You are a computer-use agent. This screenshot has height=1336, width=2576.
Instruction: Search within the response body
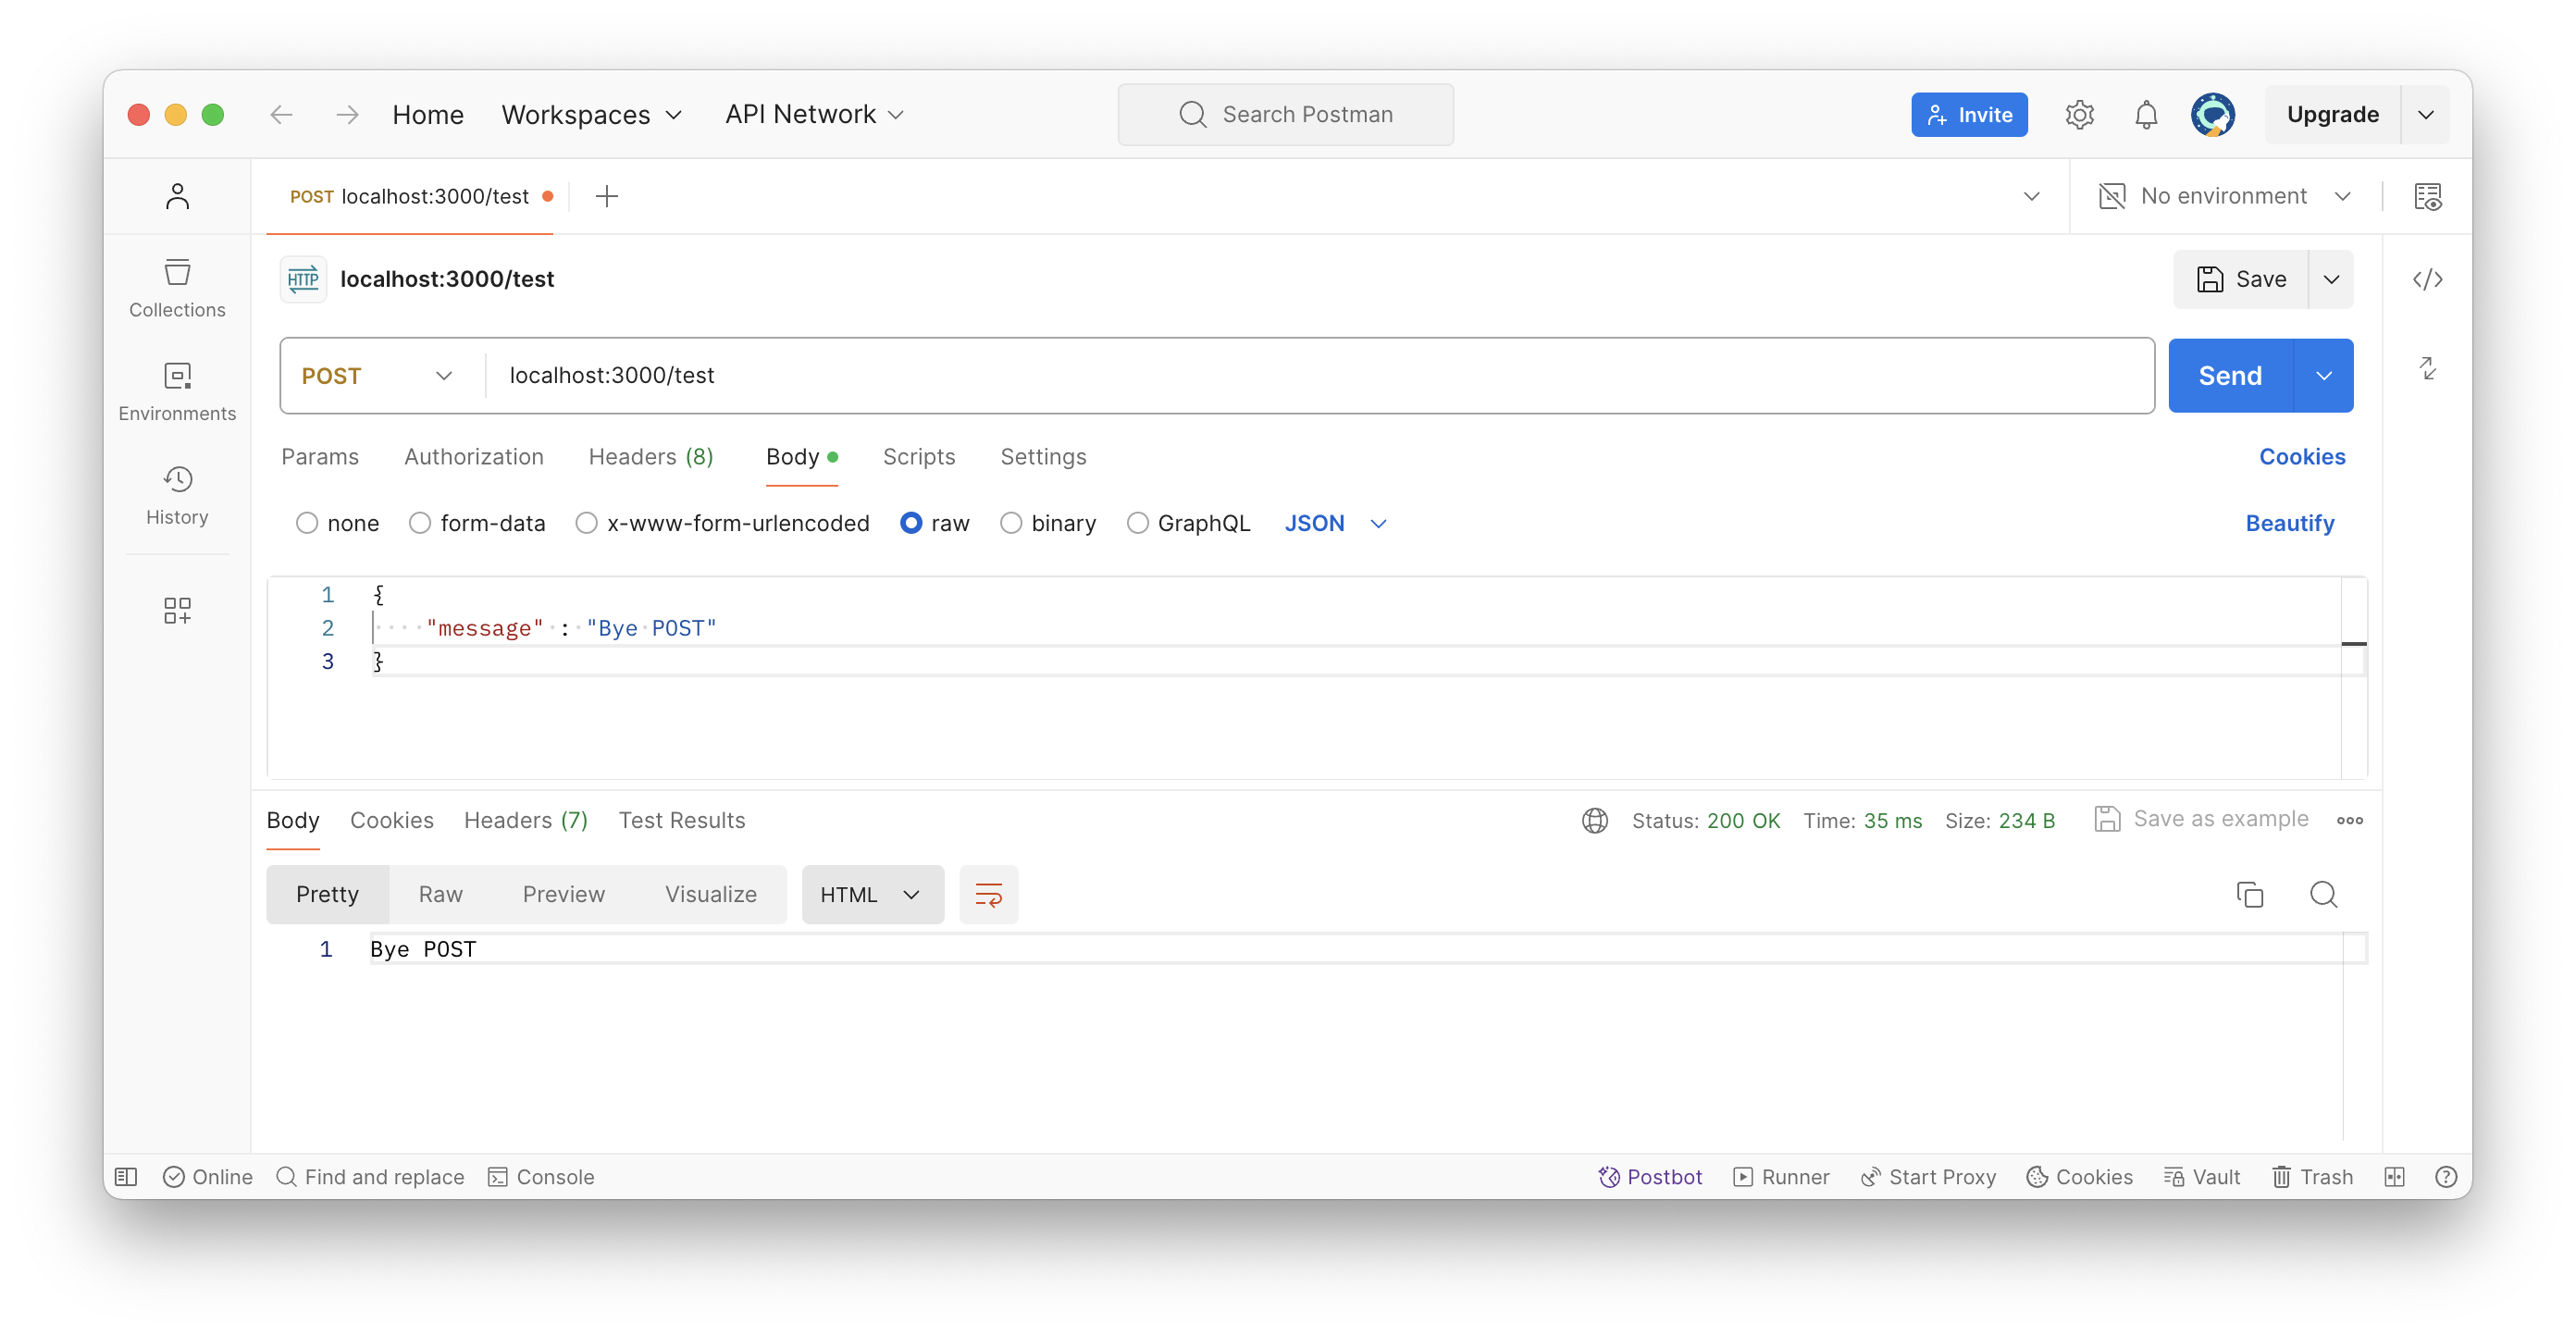(2323, 894)
